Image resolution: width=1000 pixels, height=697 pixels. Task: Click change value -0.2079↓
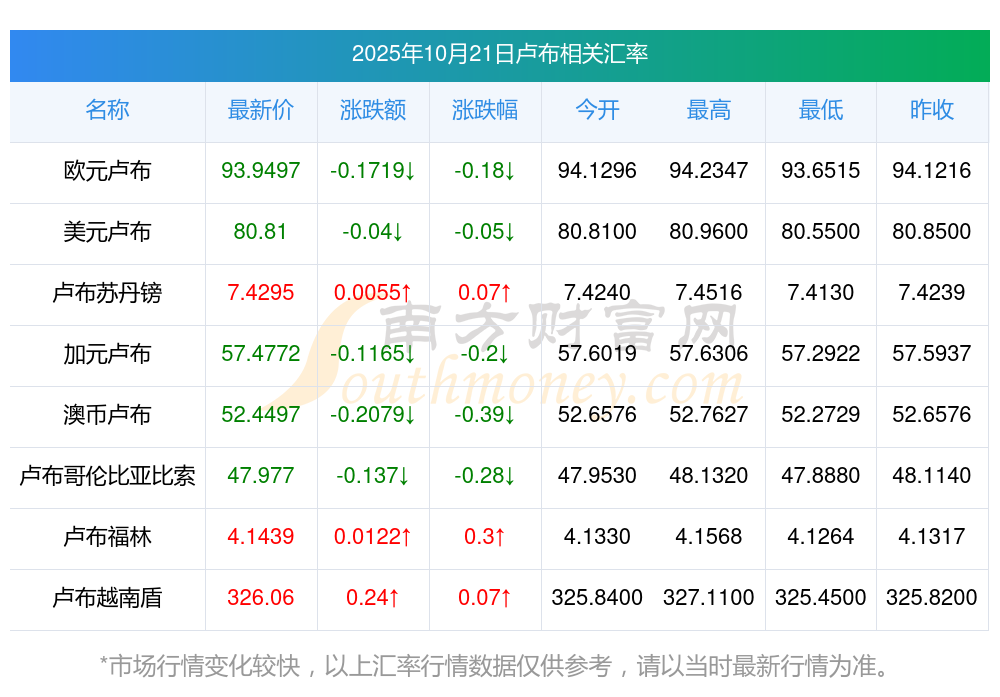pos(372,415)
